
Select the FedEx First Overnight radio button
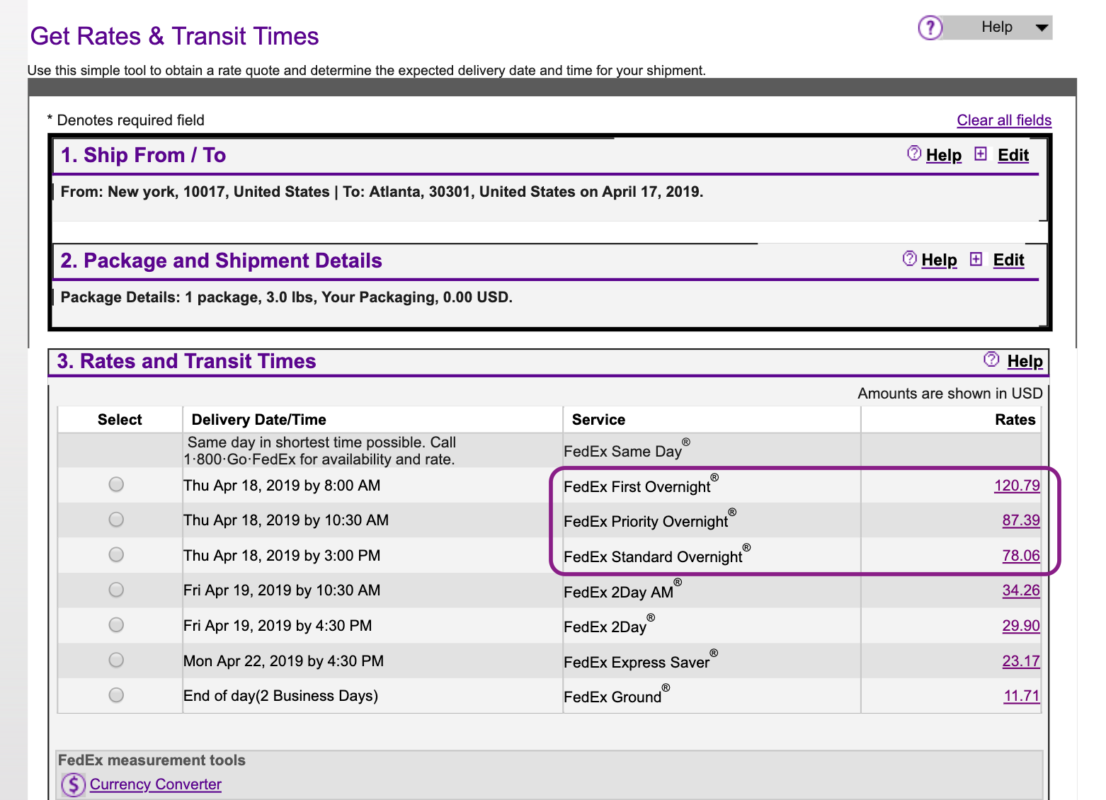point(115,484)
